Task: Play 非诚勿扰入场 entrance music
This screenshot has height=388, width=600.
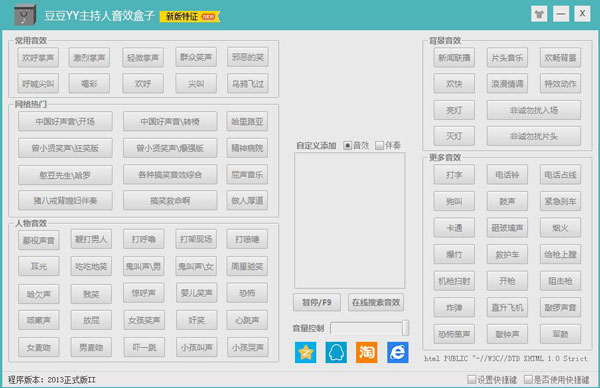Action: click(534, 110)
